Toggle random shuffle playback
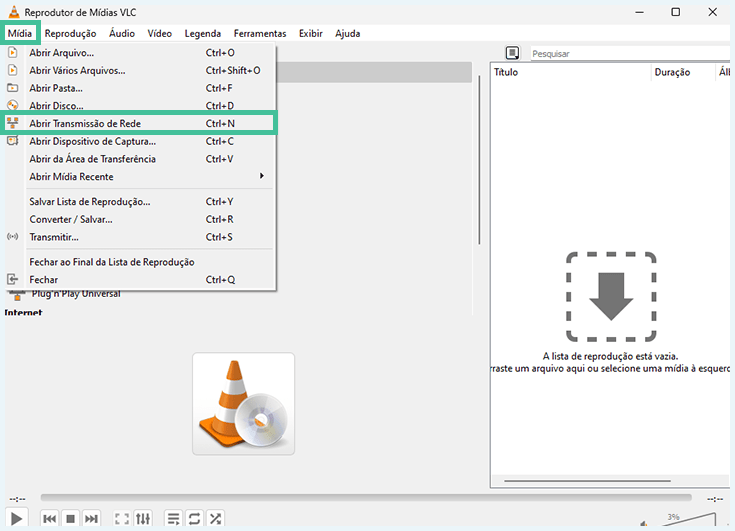The height and width of the screenshot is (531, 735). (x=215, y=518)
